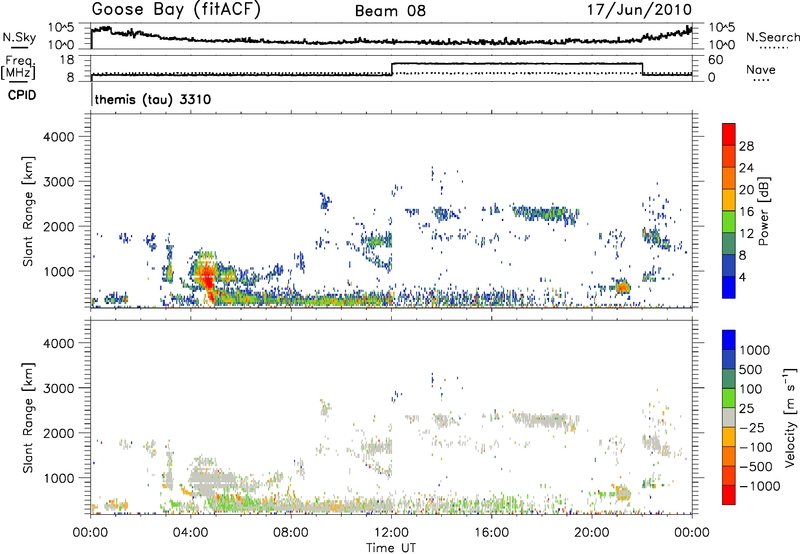This screenshot has height=554, width=800.
Task: Click the Power [dB] colorbar title
Action: (x=763, y=211)
